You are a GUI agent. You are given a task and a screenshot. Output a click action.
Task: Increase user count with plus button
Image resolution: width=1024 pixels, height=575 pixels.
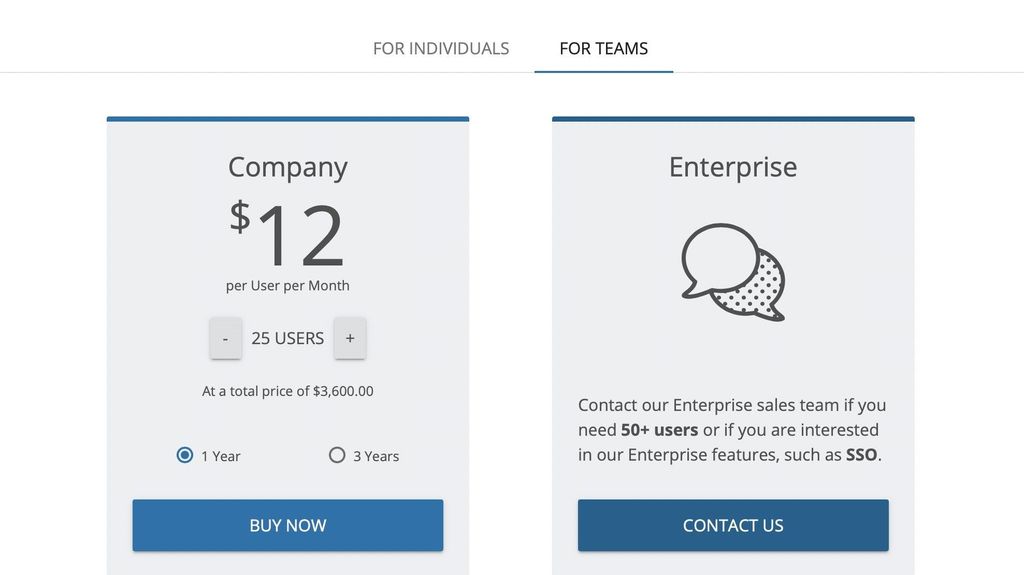click(350, 338)
